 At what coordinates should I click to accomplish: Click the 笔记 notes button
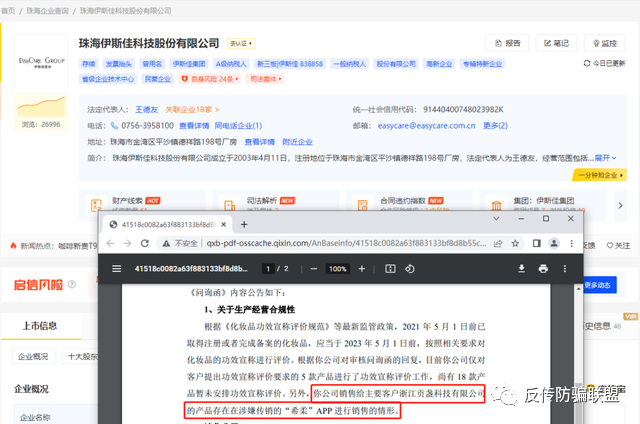tap(556, 43)
